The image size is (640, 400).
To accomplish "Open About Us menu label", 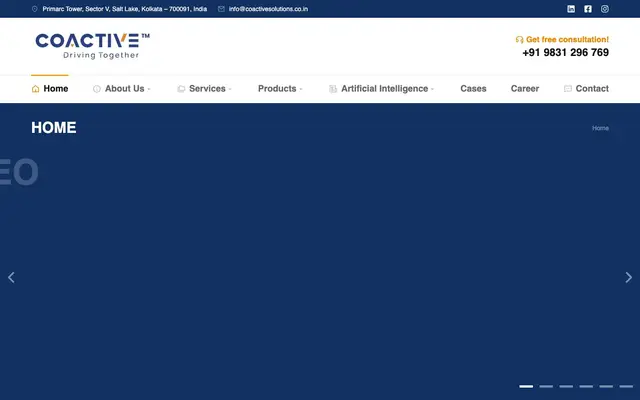I will (124, 89).
